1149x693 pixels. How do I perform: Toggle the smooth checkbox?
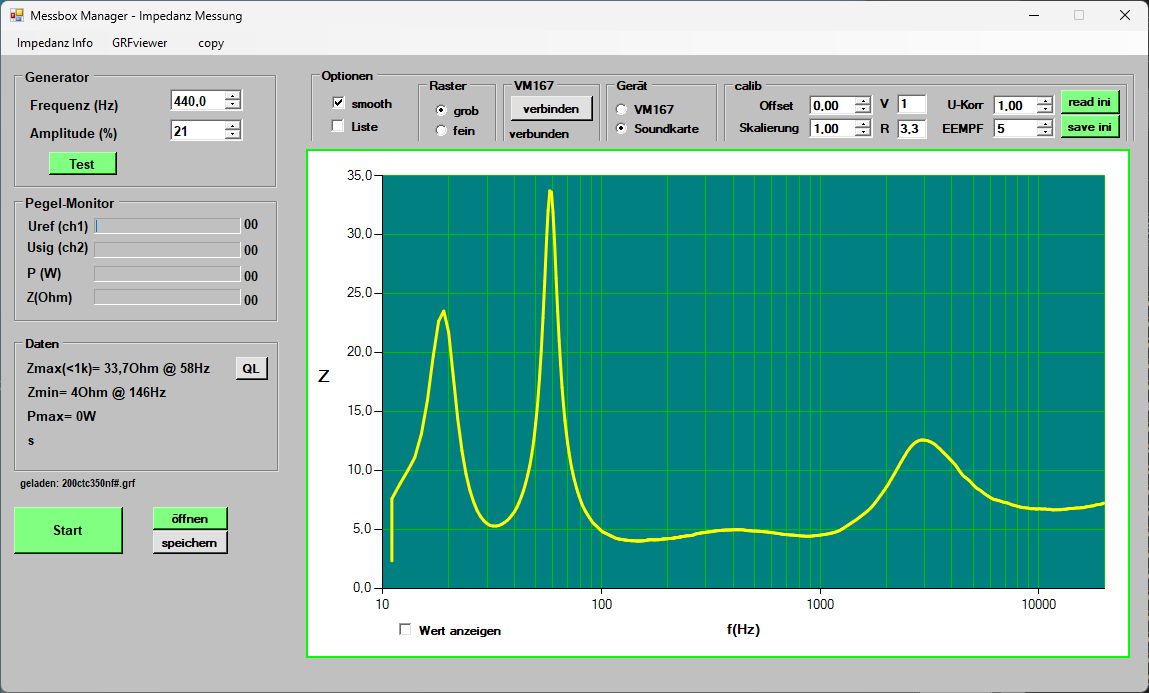pos(338,103)
